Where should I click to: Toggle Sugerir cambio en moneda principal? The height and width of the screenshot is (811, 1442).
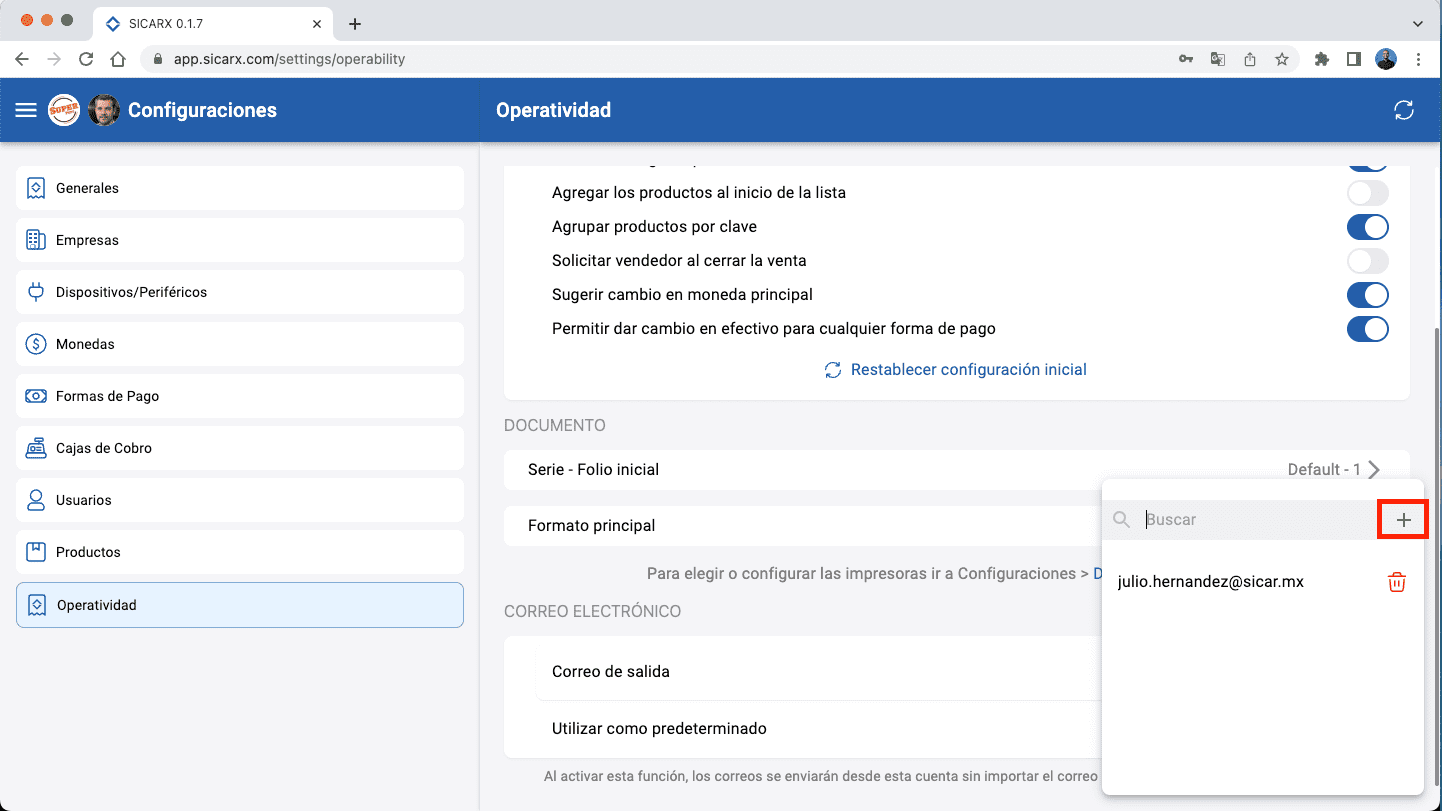1367,295
